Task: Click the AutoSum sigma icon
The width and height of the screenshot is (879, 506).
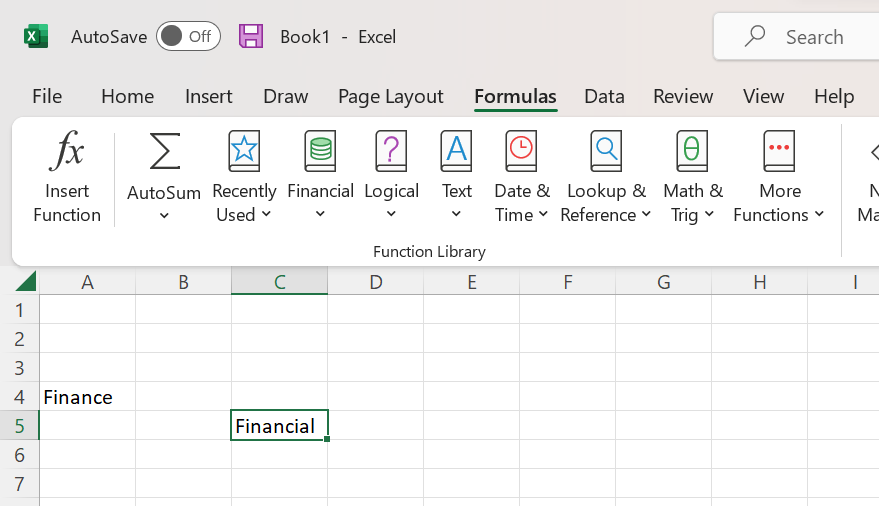Action: pyautogui.click(x=164, y=152)
